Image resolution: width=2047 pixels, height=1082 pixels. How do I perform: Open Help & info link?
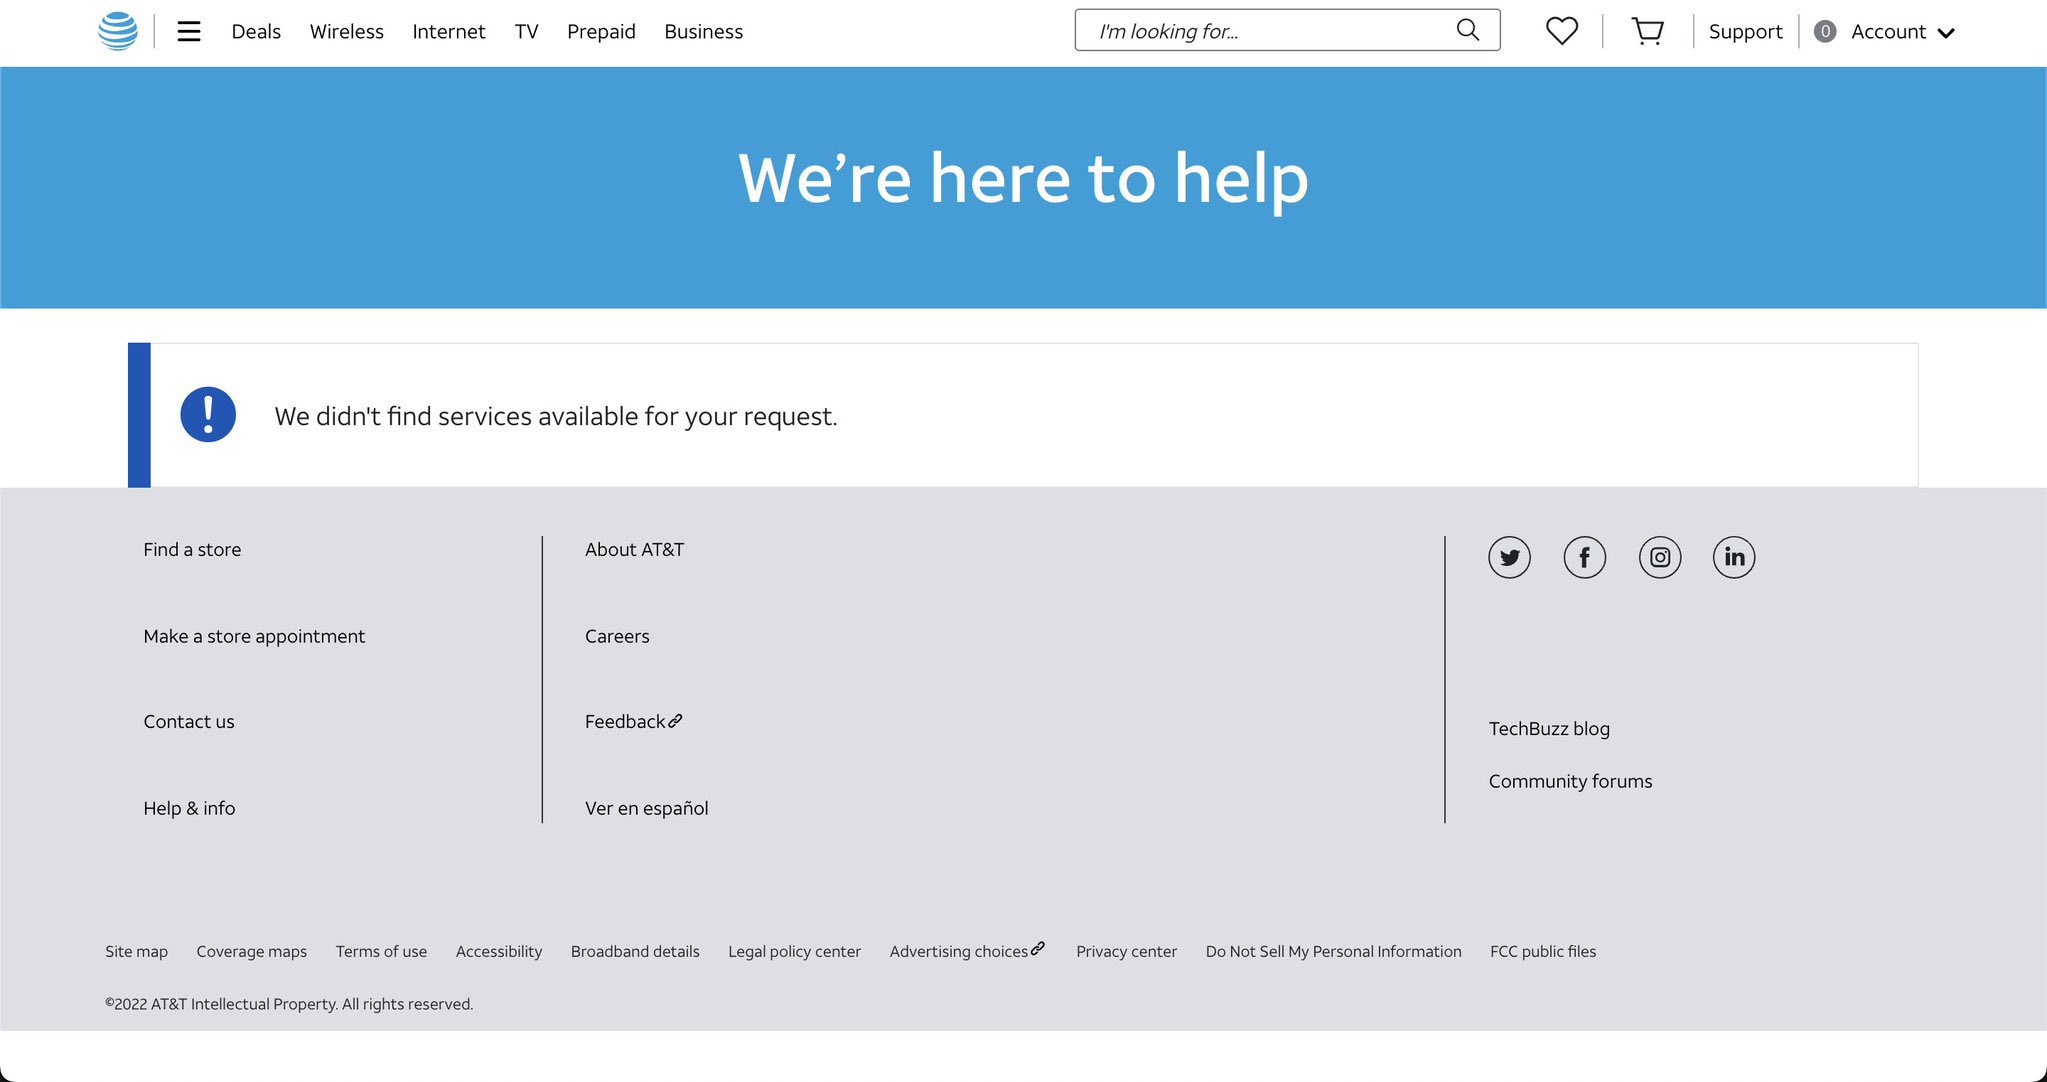click(189, 808)
